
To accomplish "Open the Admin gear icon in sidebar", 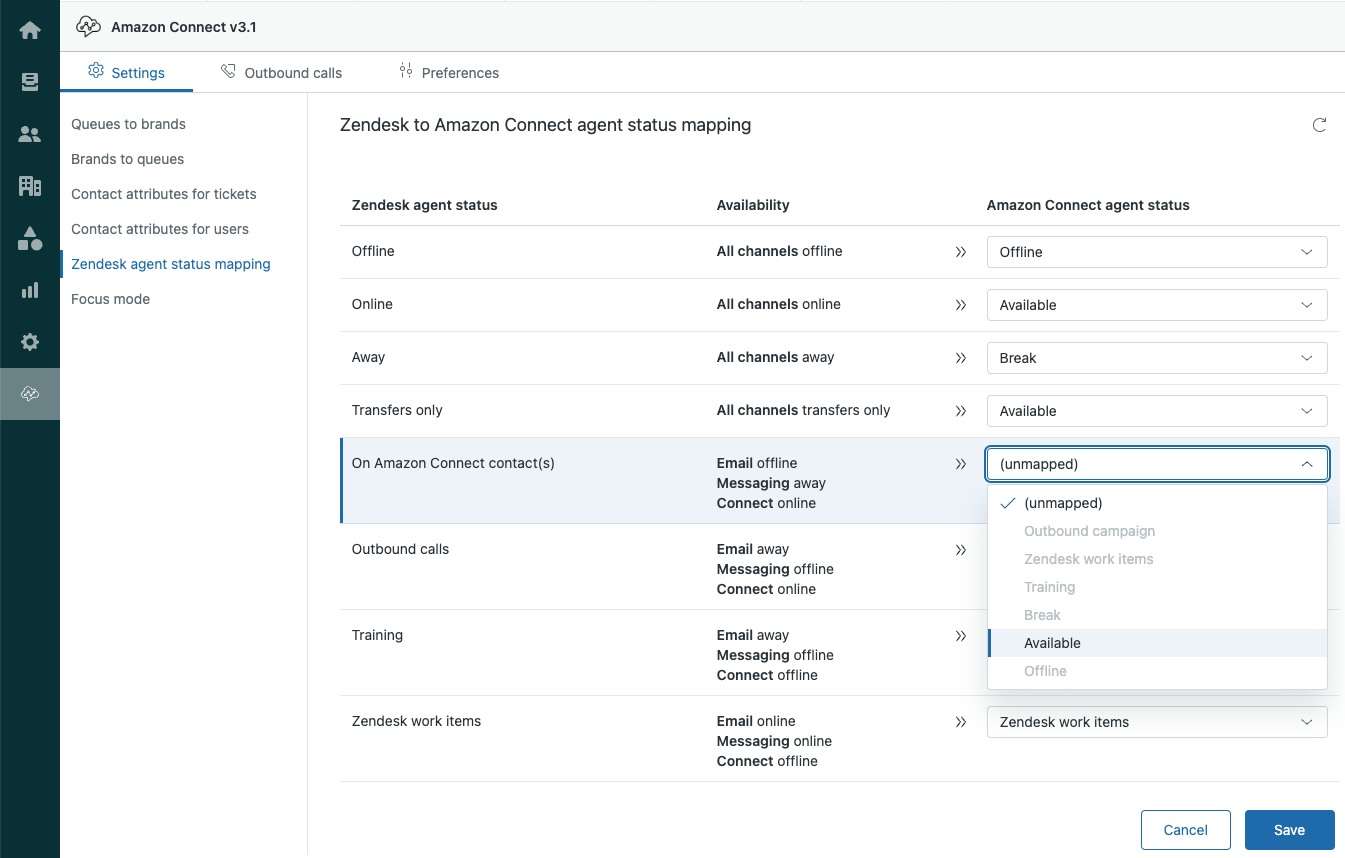I will pos(30,342).
